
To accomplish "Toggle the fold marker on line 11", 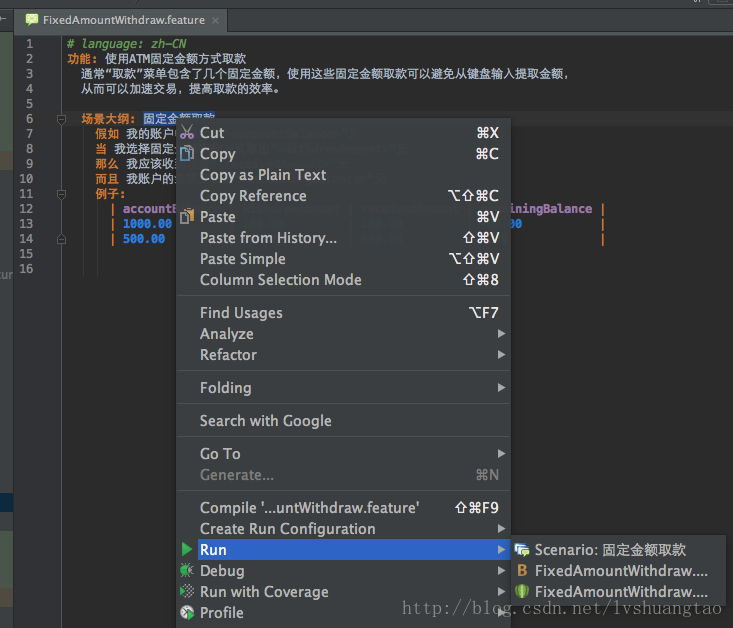I will coord(61,194).
